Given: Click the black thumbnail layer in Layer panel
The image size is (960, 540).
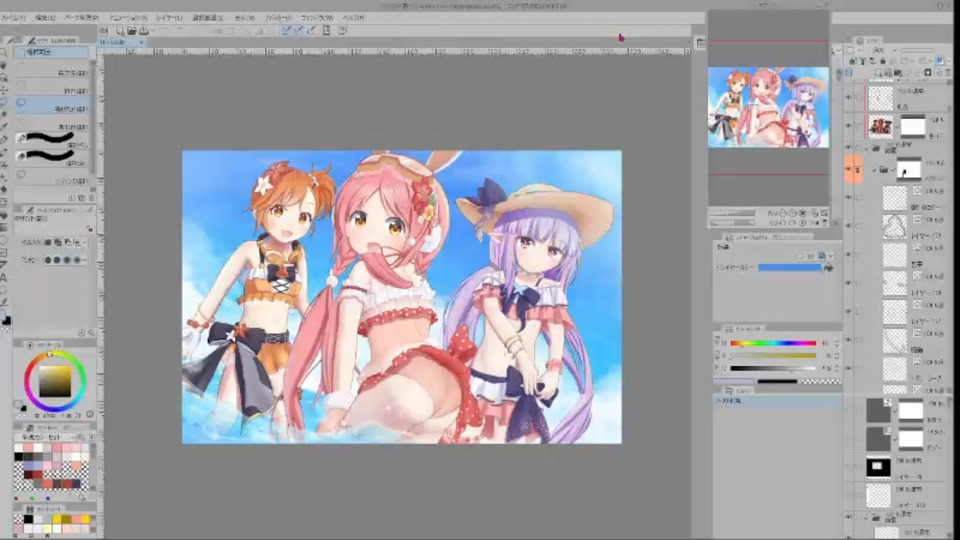Looking at the screenshot, I should 878,467.
